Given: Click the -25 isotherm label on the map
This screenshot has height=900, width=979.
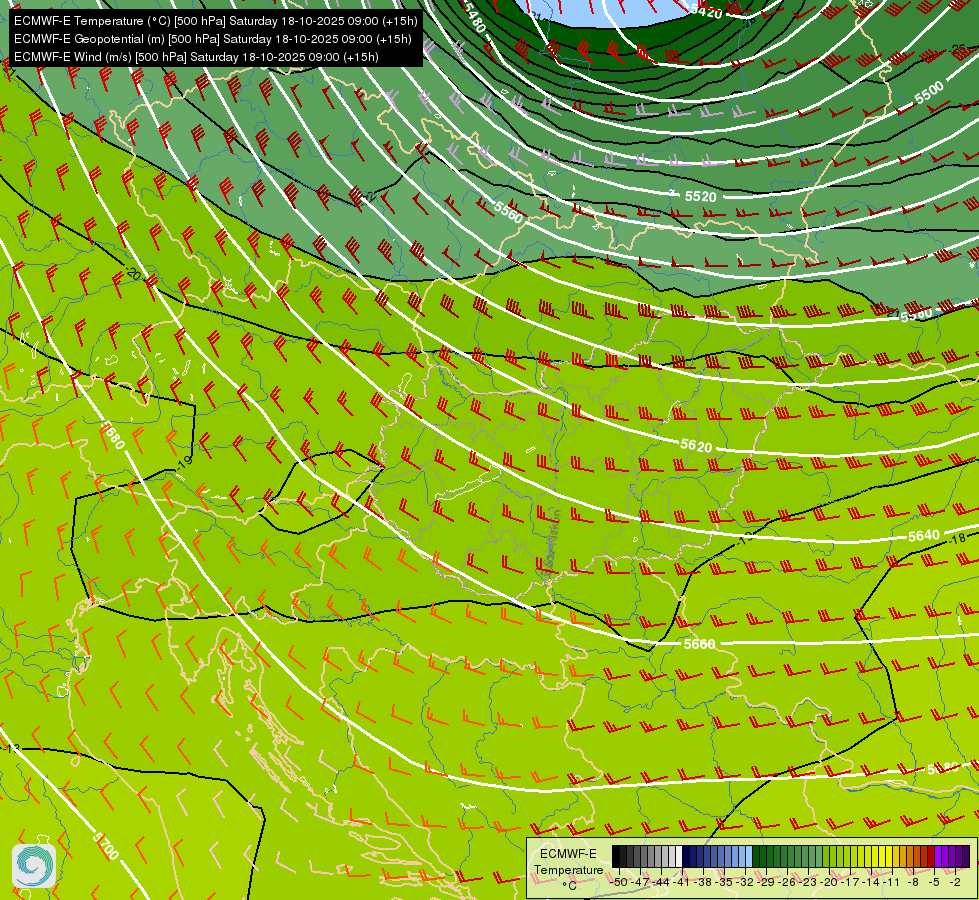Looking at the screenshot, I should point(958,48).
